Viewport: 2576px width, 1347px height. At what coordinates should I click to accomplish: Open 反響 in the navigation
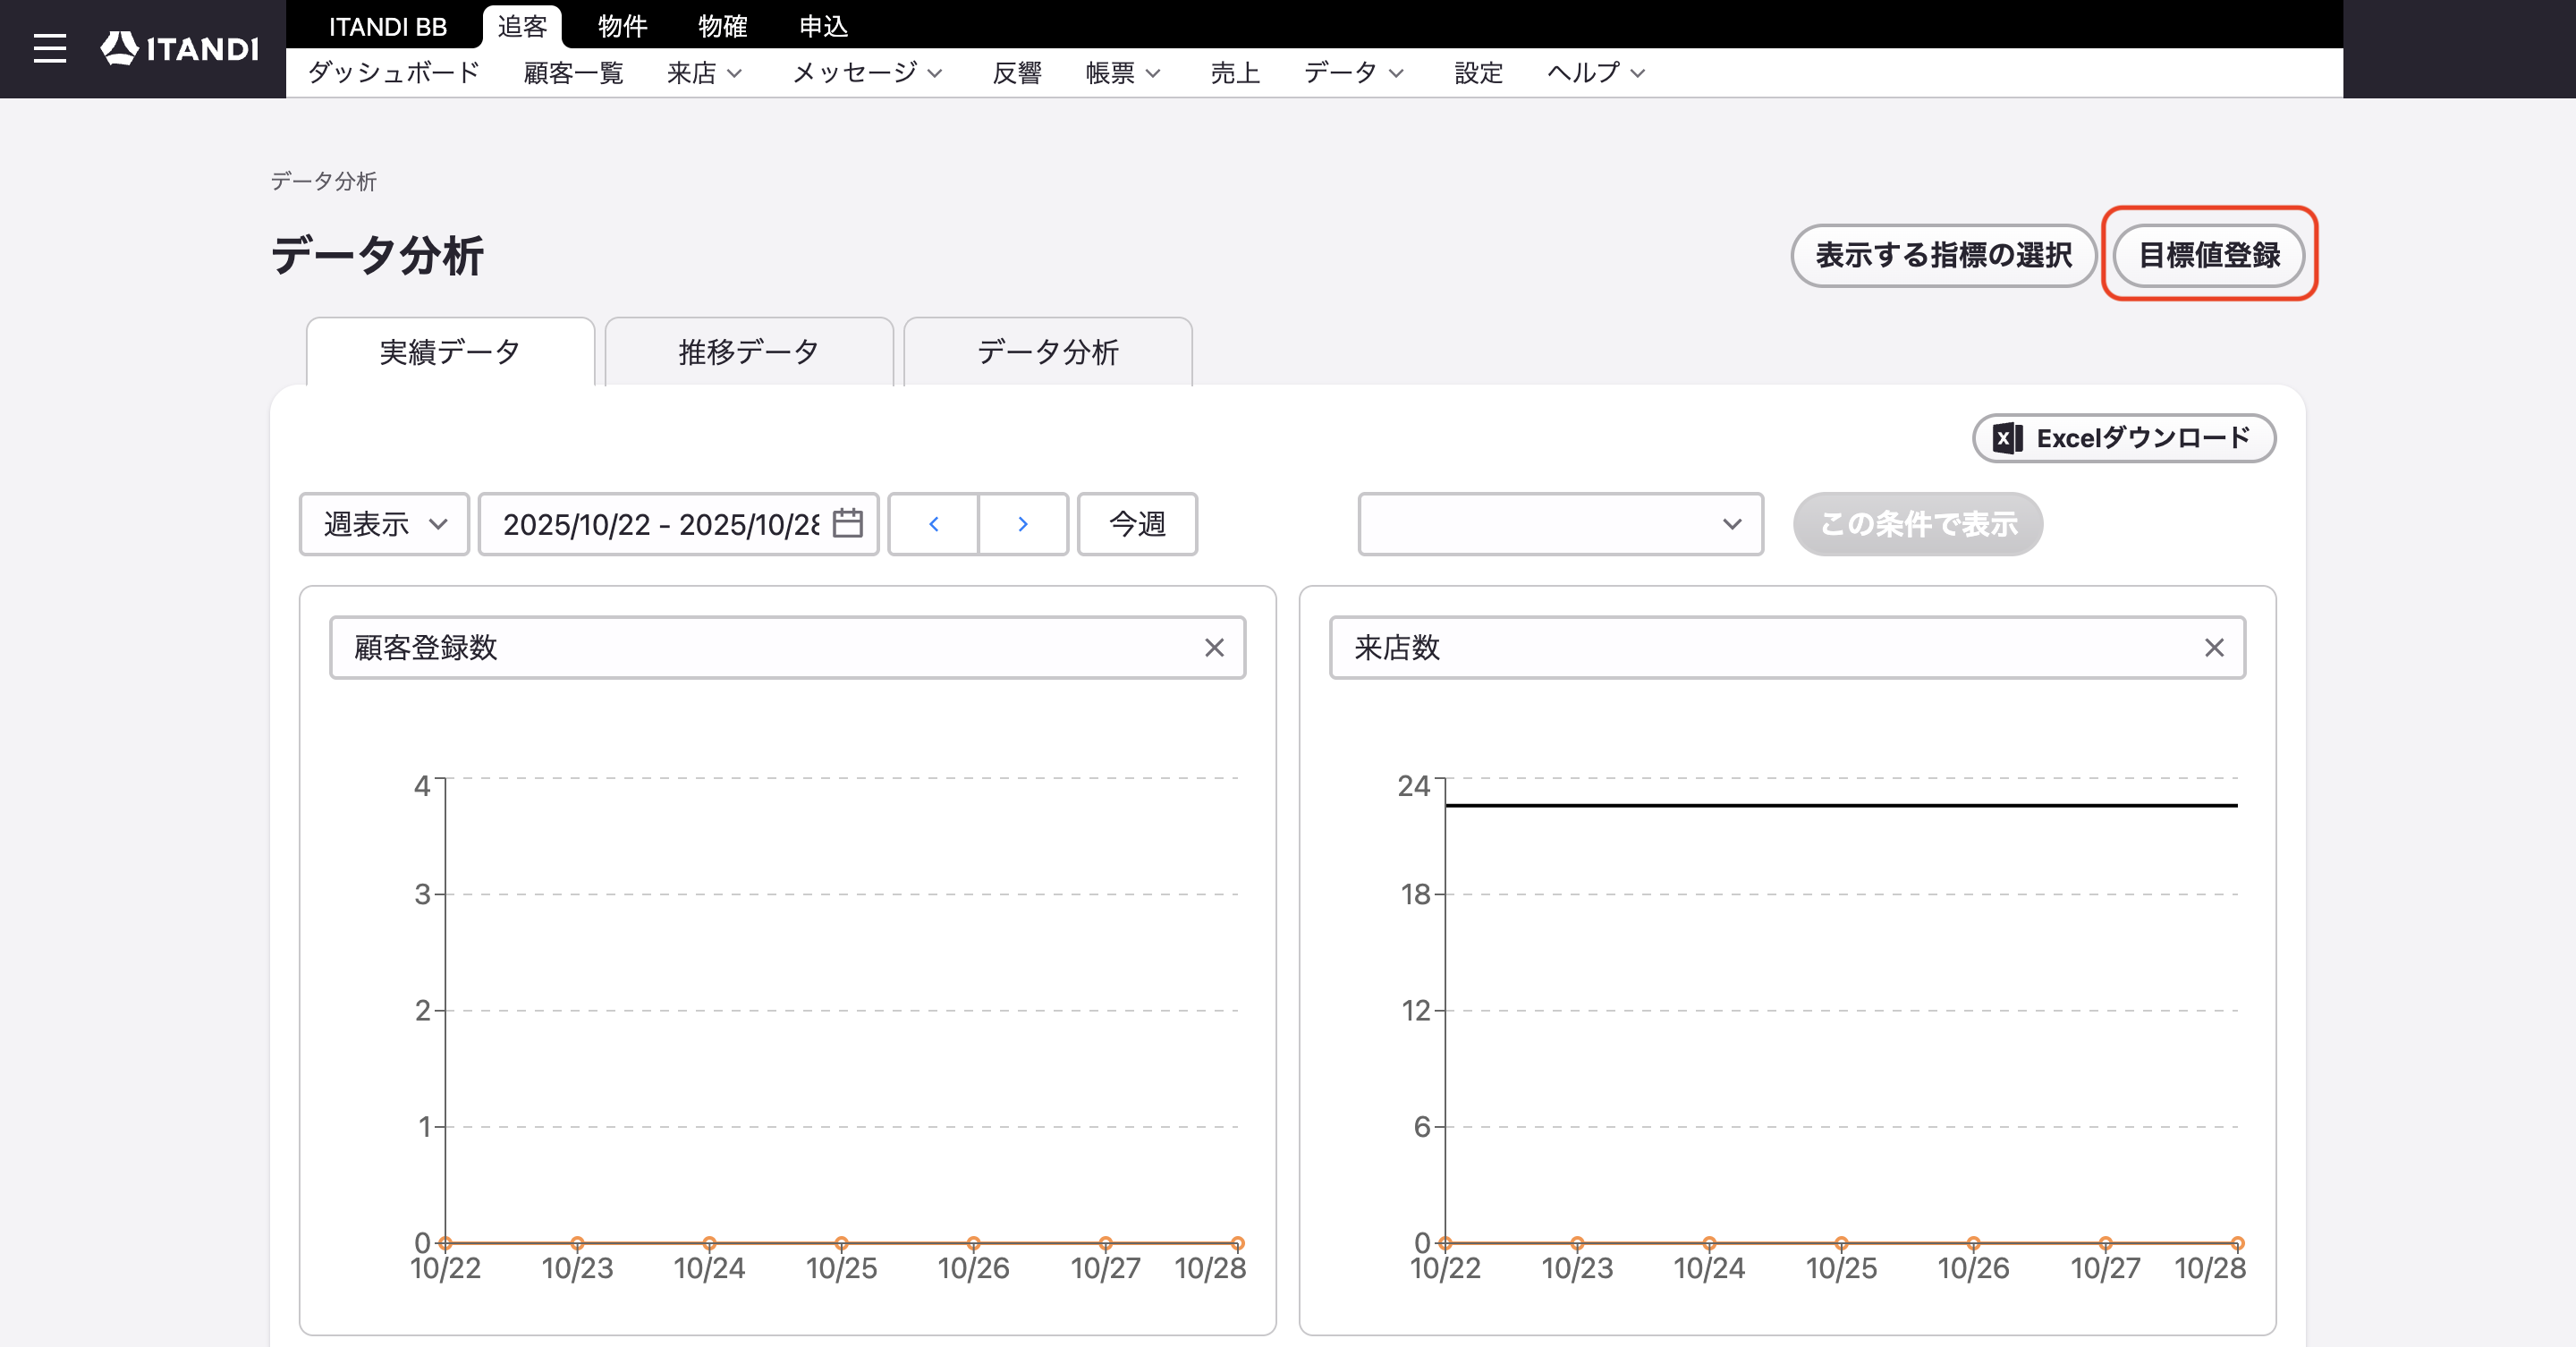[1017, 73]
